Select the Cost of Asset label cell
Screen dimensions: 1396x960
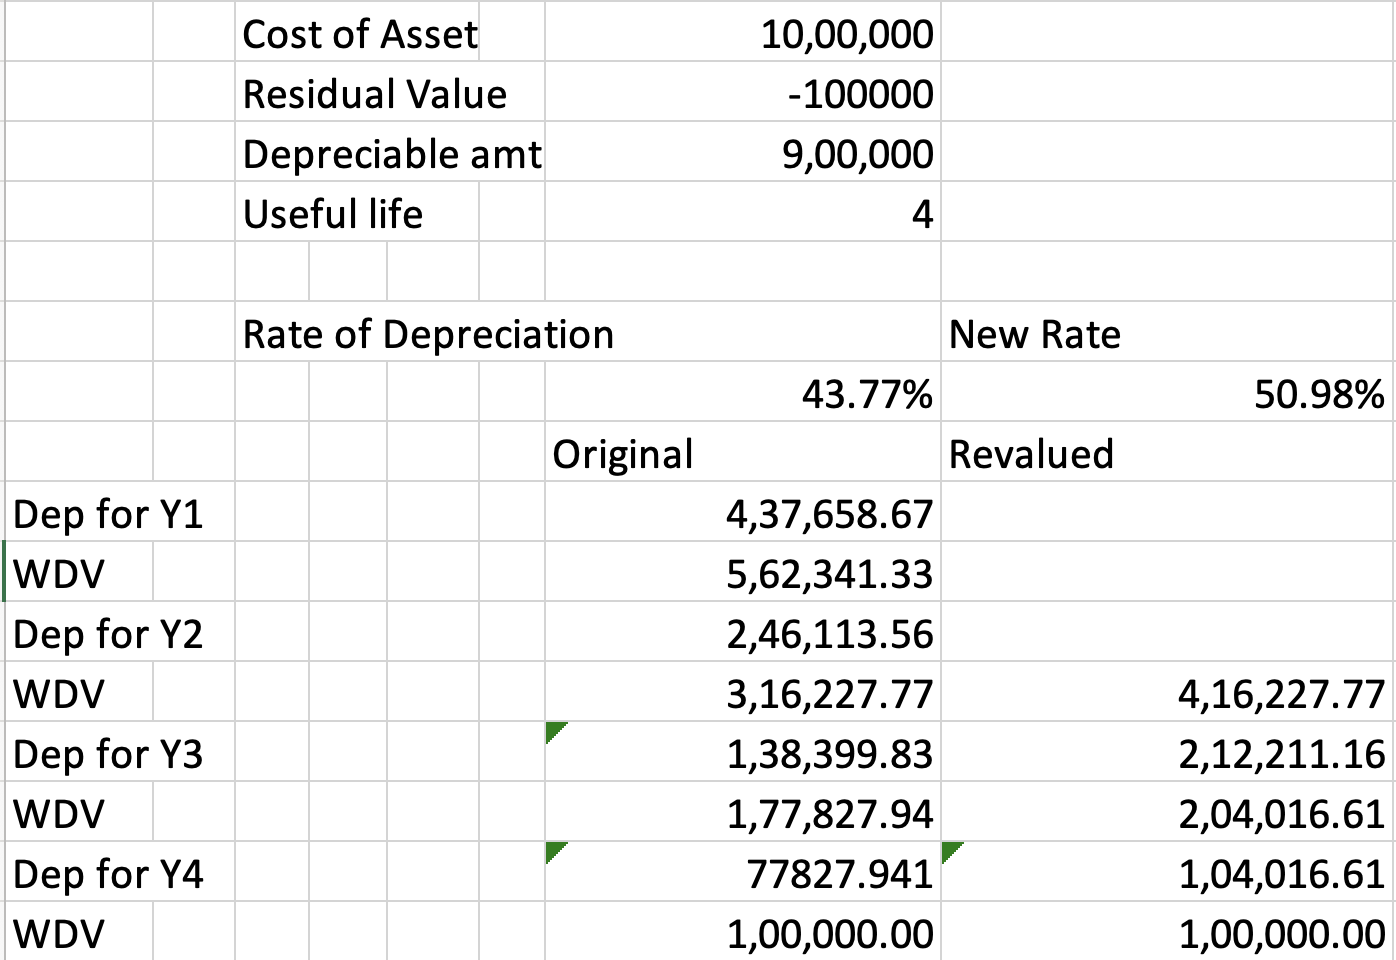click(x=360, y=35)
